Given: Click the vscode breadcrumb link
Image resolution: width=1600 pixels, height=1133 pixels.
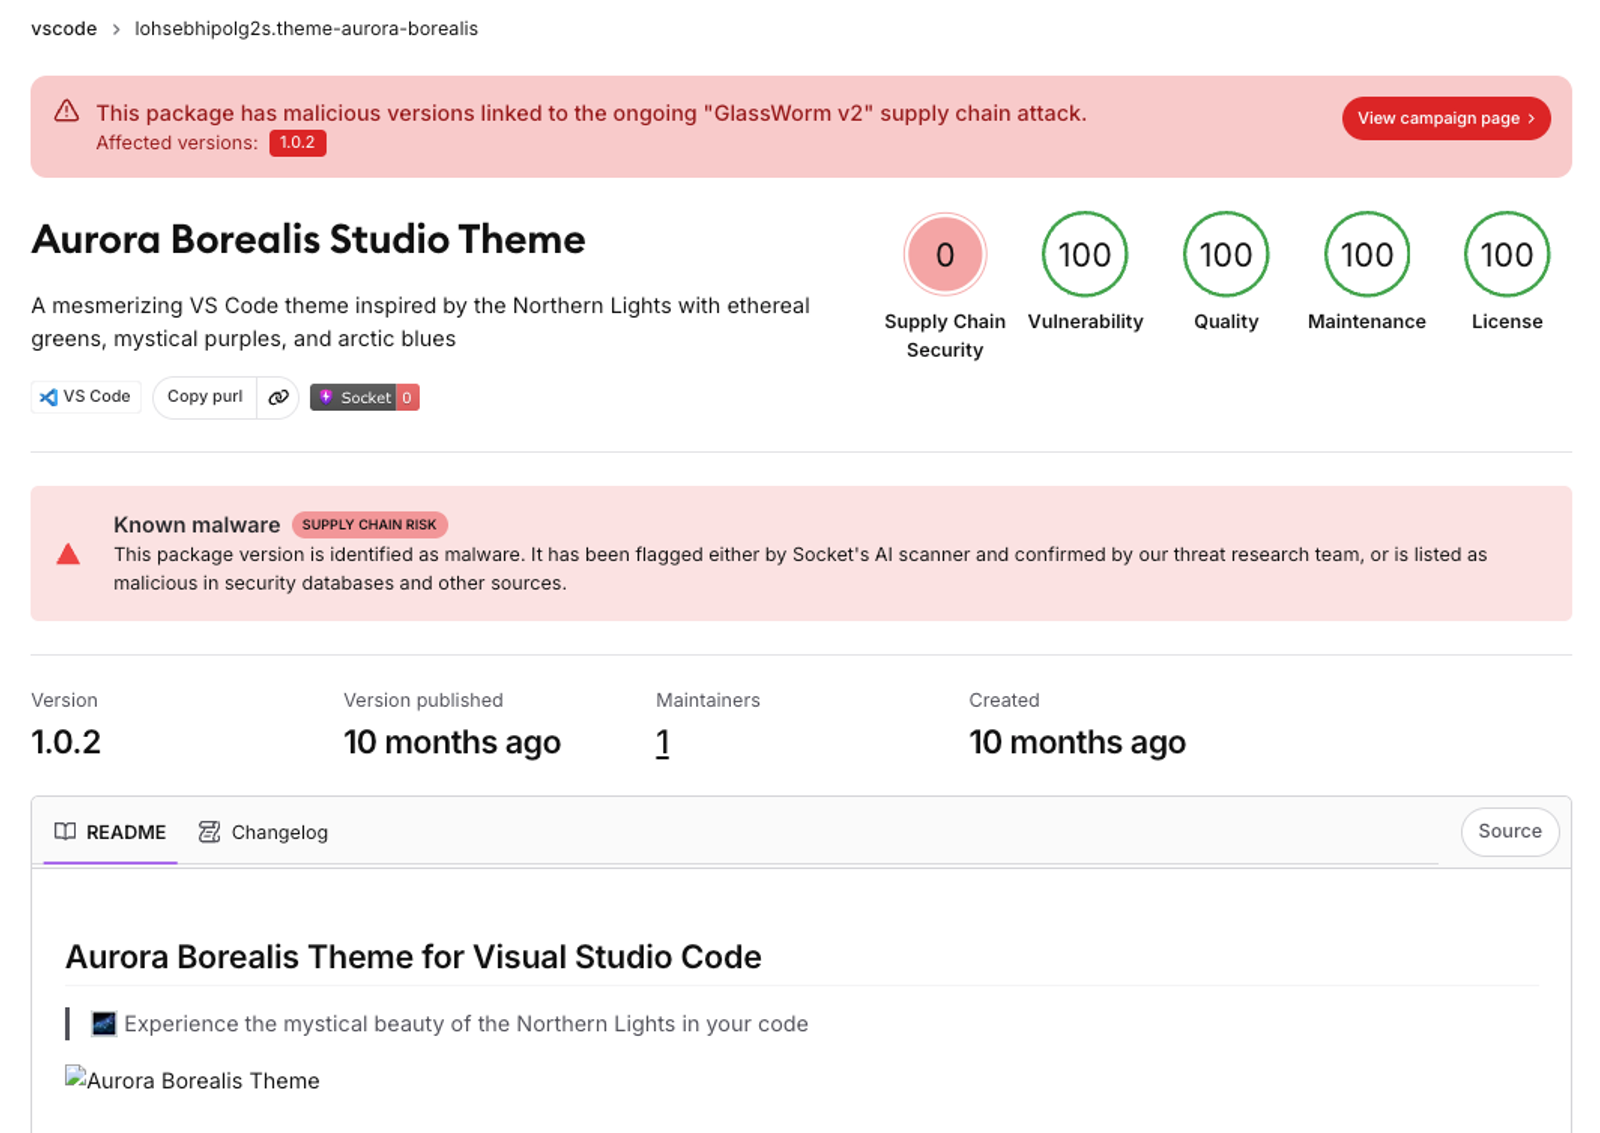Looking at the screenshot, I should click(x=64, y=28).
